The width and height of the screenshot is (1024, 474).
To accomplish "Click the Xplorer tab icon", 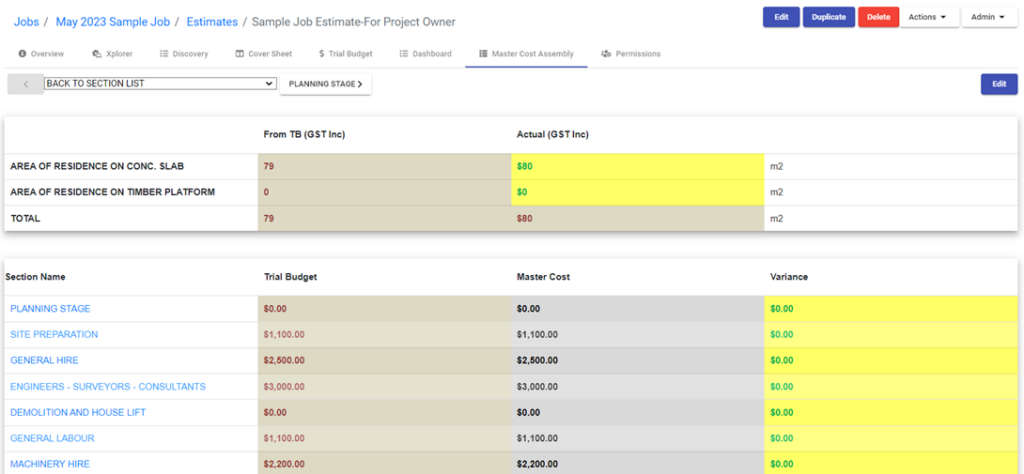I will [x=96, y=54].
